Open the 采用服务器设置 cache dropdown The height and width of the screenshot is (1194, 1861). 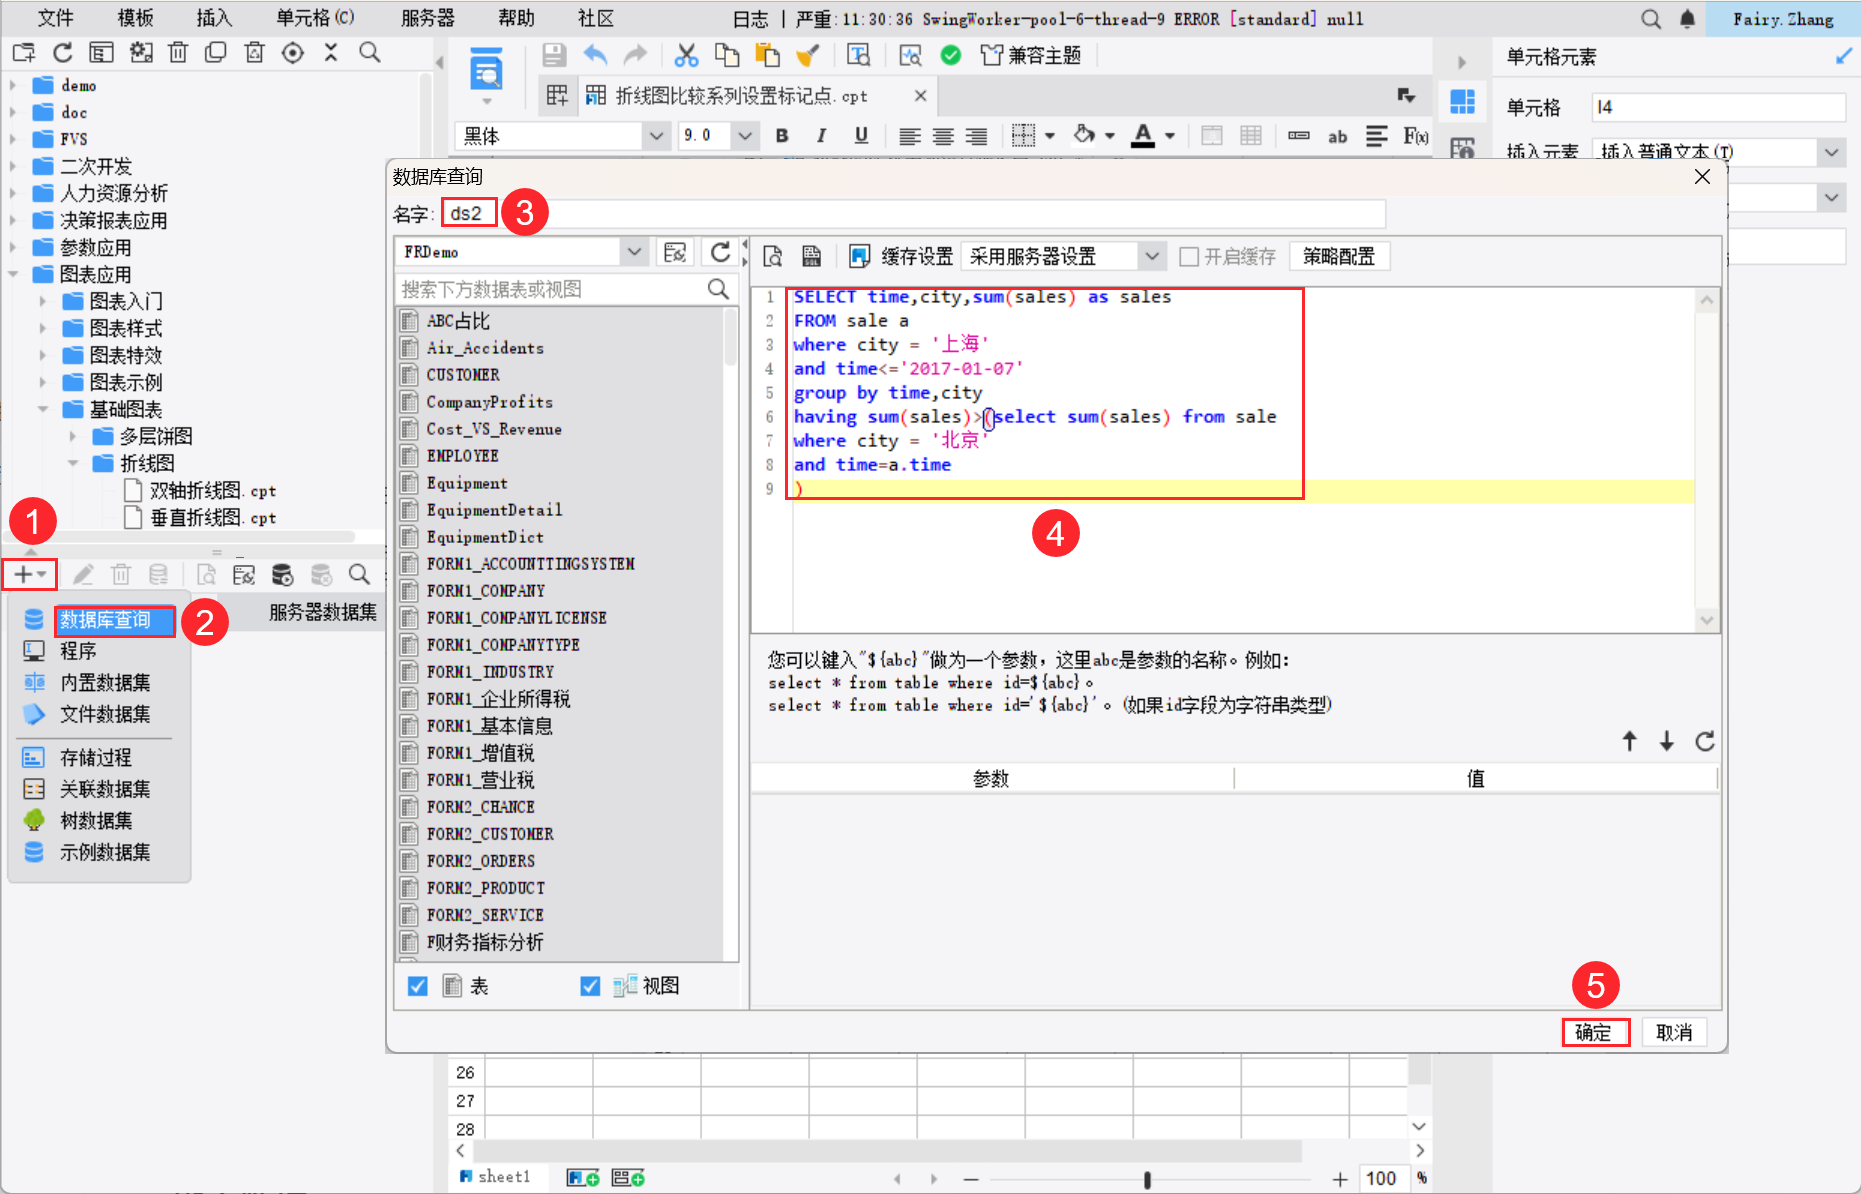tap(1152, 257)
